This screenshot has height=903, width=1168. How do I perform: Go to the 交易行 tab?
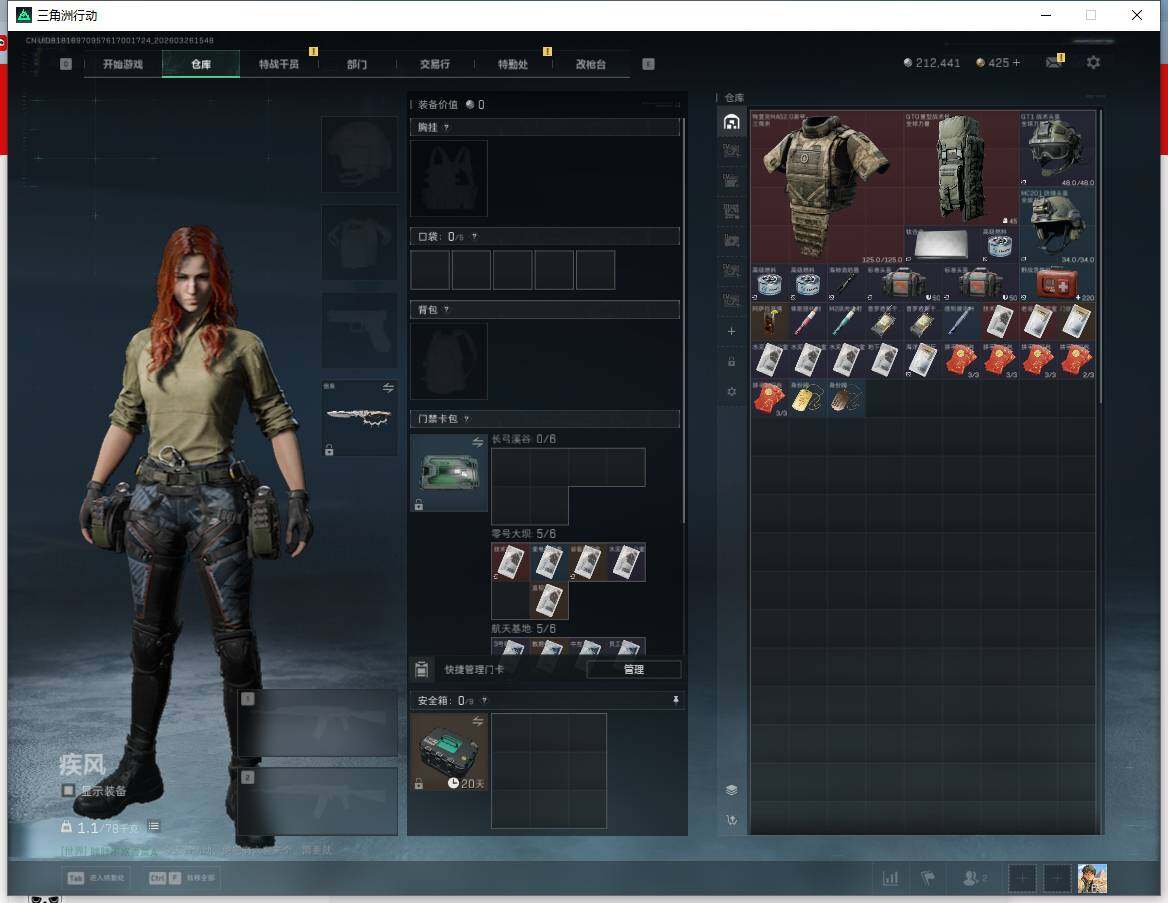(435, 64)
